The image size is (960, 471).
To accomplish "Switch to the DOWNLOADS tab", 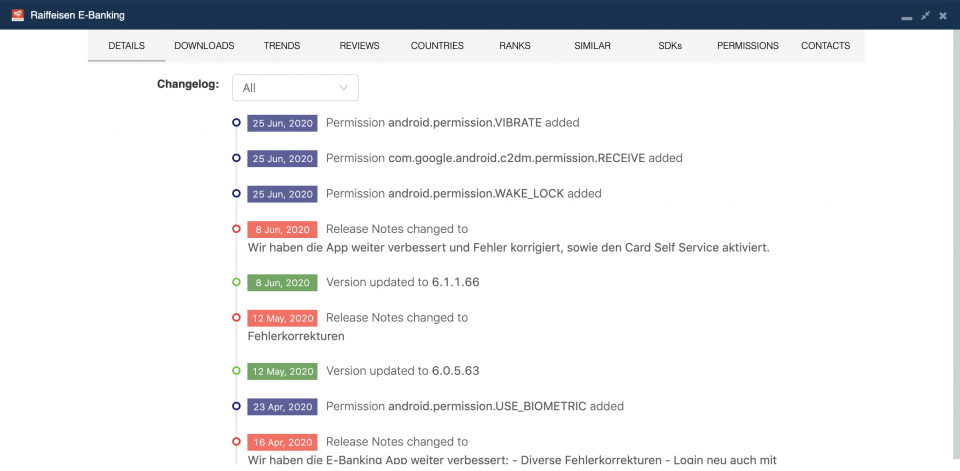I will coord(204,45).
